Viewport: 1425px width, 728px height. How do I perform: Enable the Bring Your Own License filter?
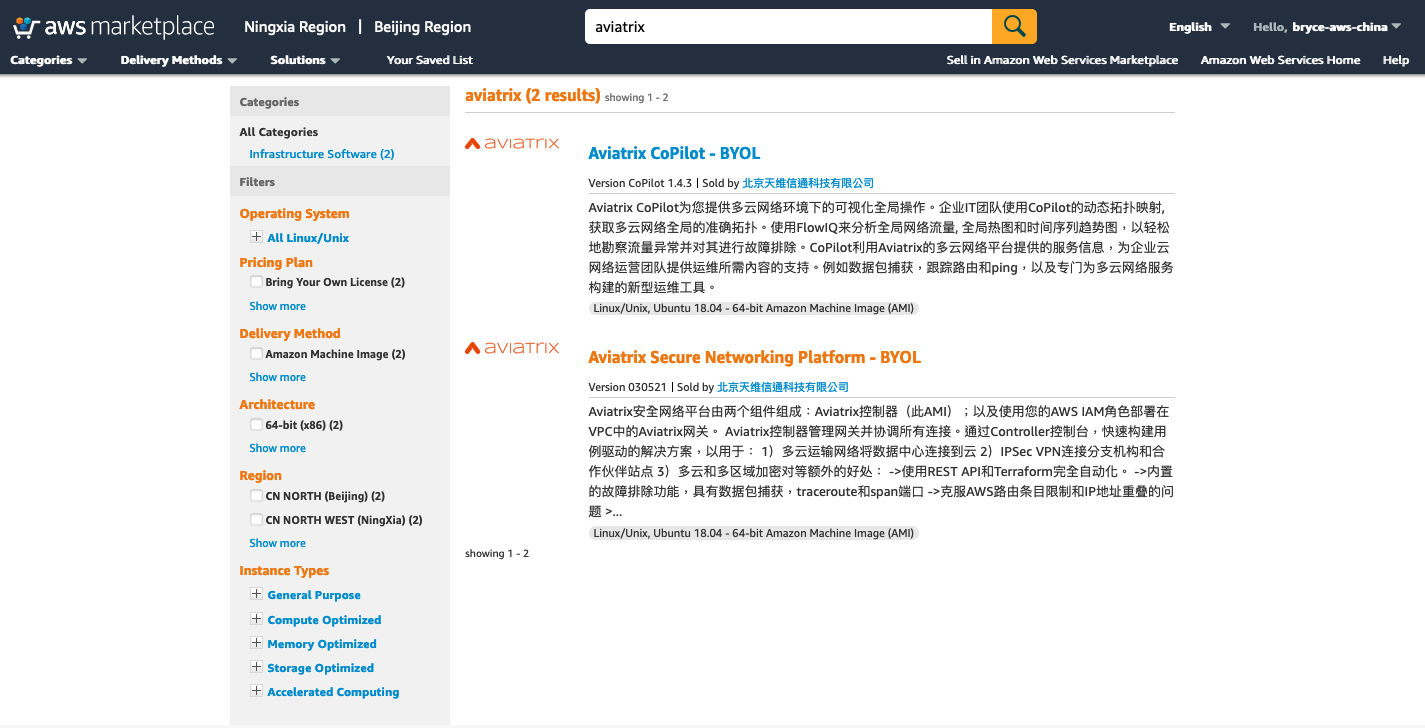256,281
